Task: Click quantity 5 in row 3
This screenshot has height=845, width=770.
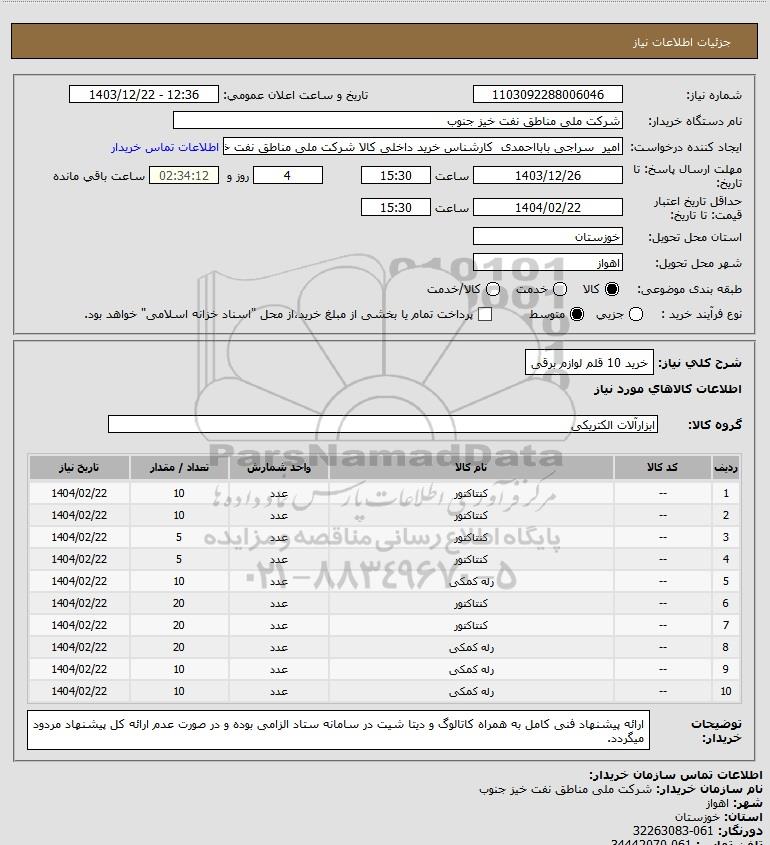Action: tap(179, 537)
